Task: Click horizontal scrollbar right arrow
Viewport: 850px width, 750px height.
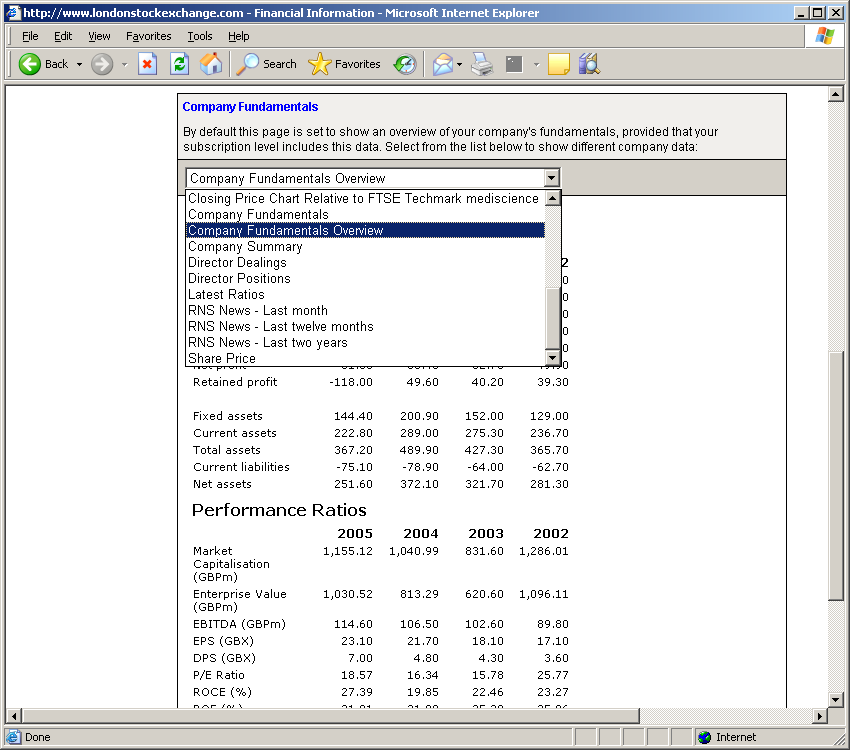Action: [x=820, y=716]
